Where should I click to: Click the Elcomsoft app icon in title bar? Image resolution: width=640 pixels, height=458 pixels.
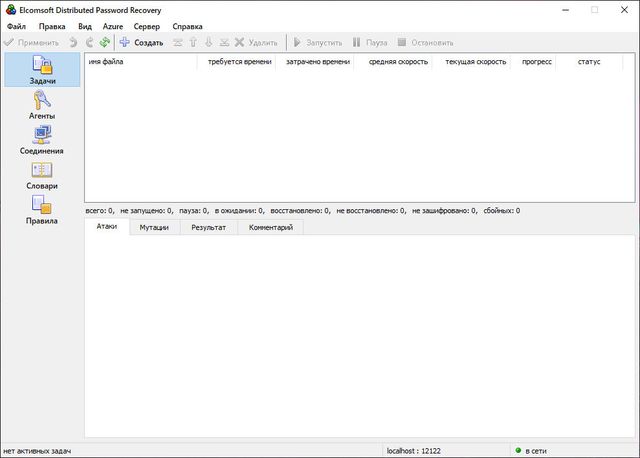(11, 10)
